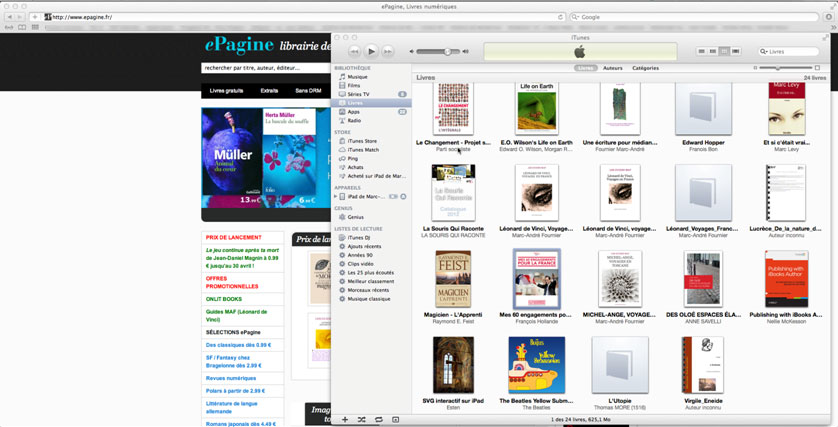Click the Safari add bookmark plus button

[x=35, y=17]
